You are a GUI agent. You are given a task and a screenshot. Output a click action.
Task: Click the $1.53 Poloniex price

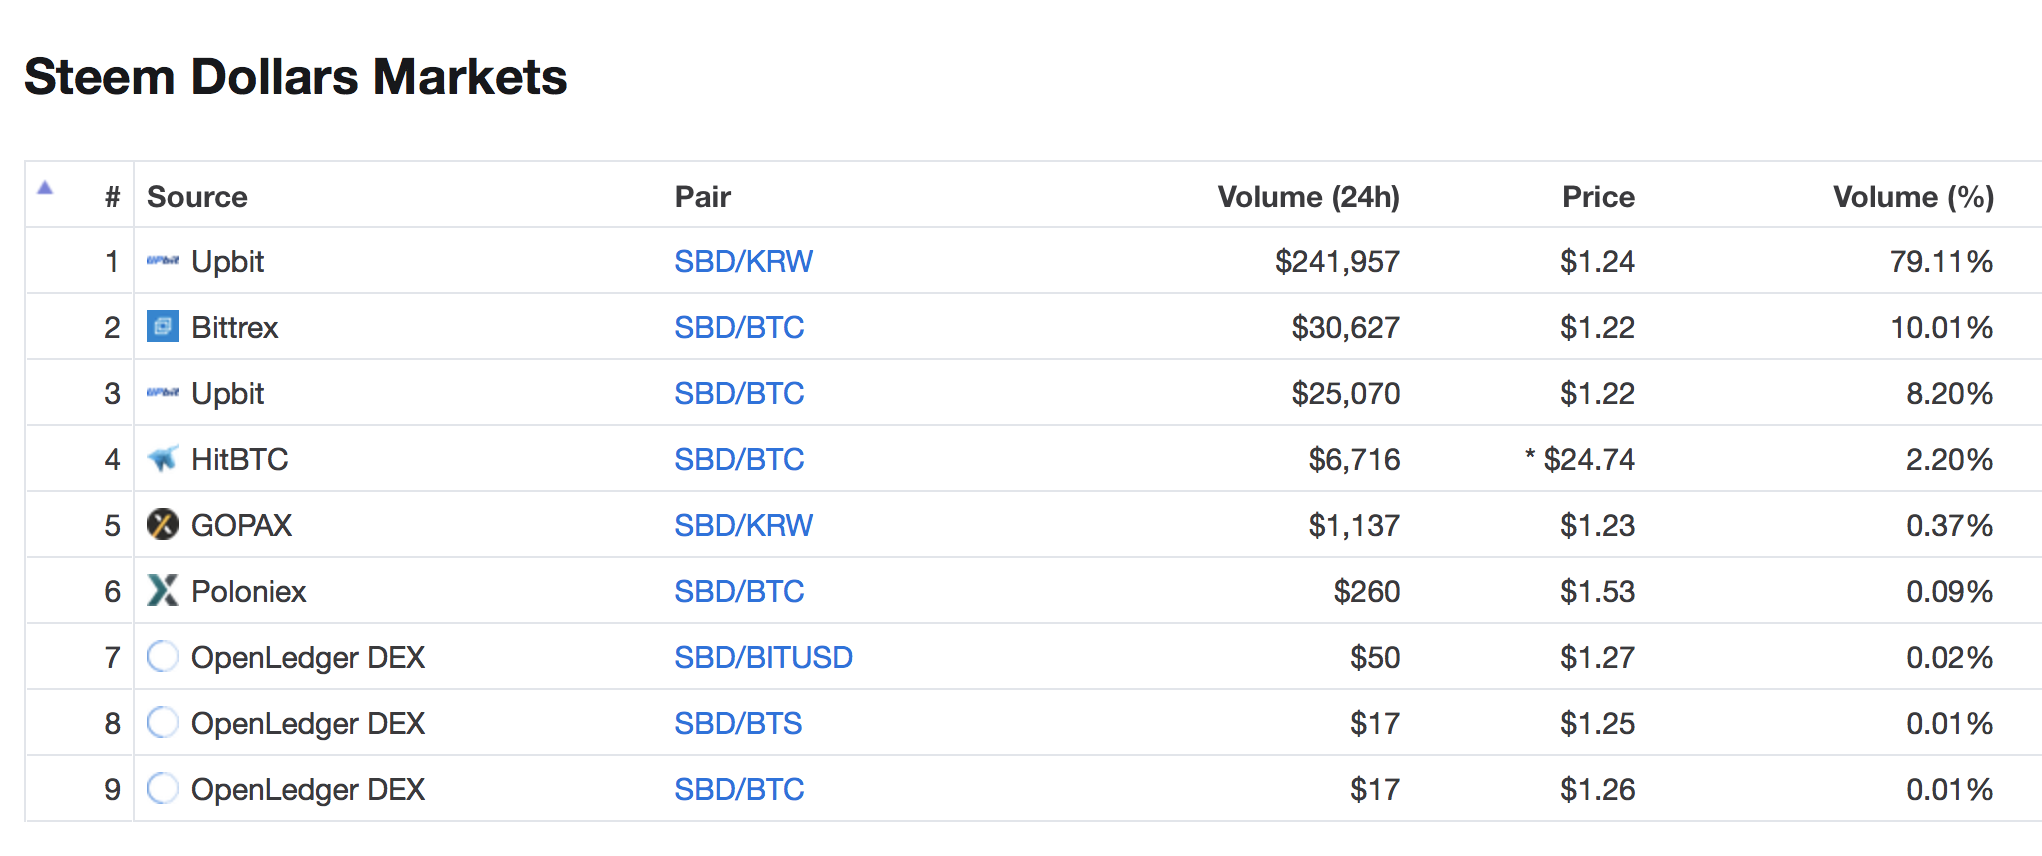1598,591
